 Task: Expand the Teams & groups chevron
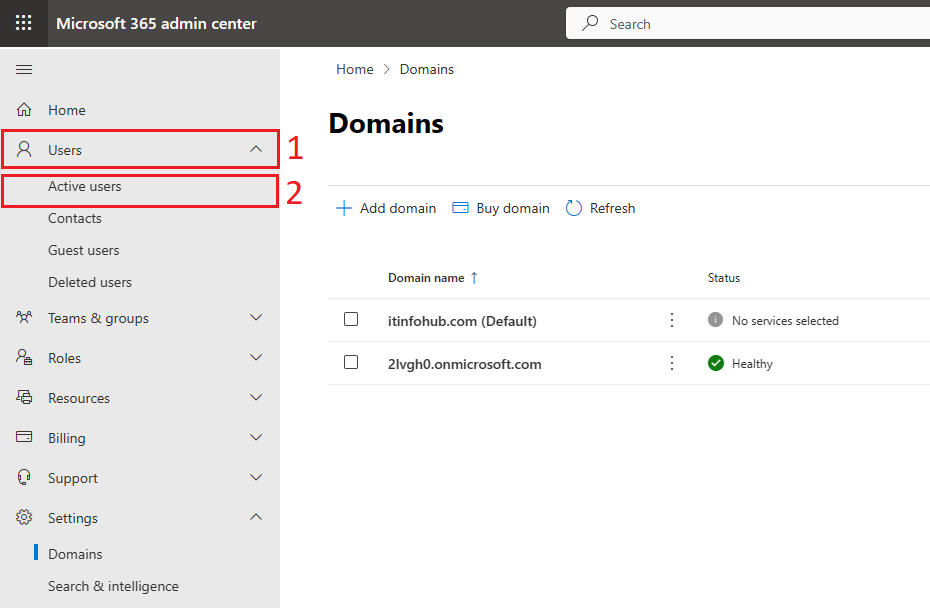pyautogui.click(x=256, y=318)
